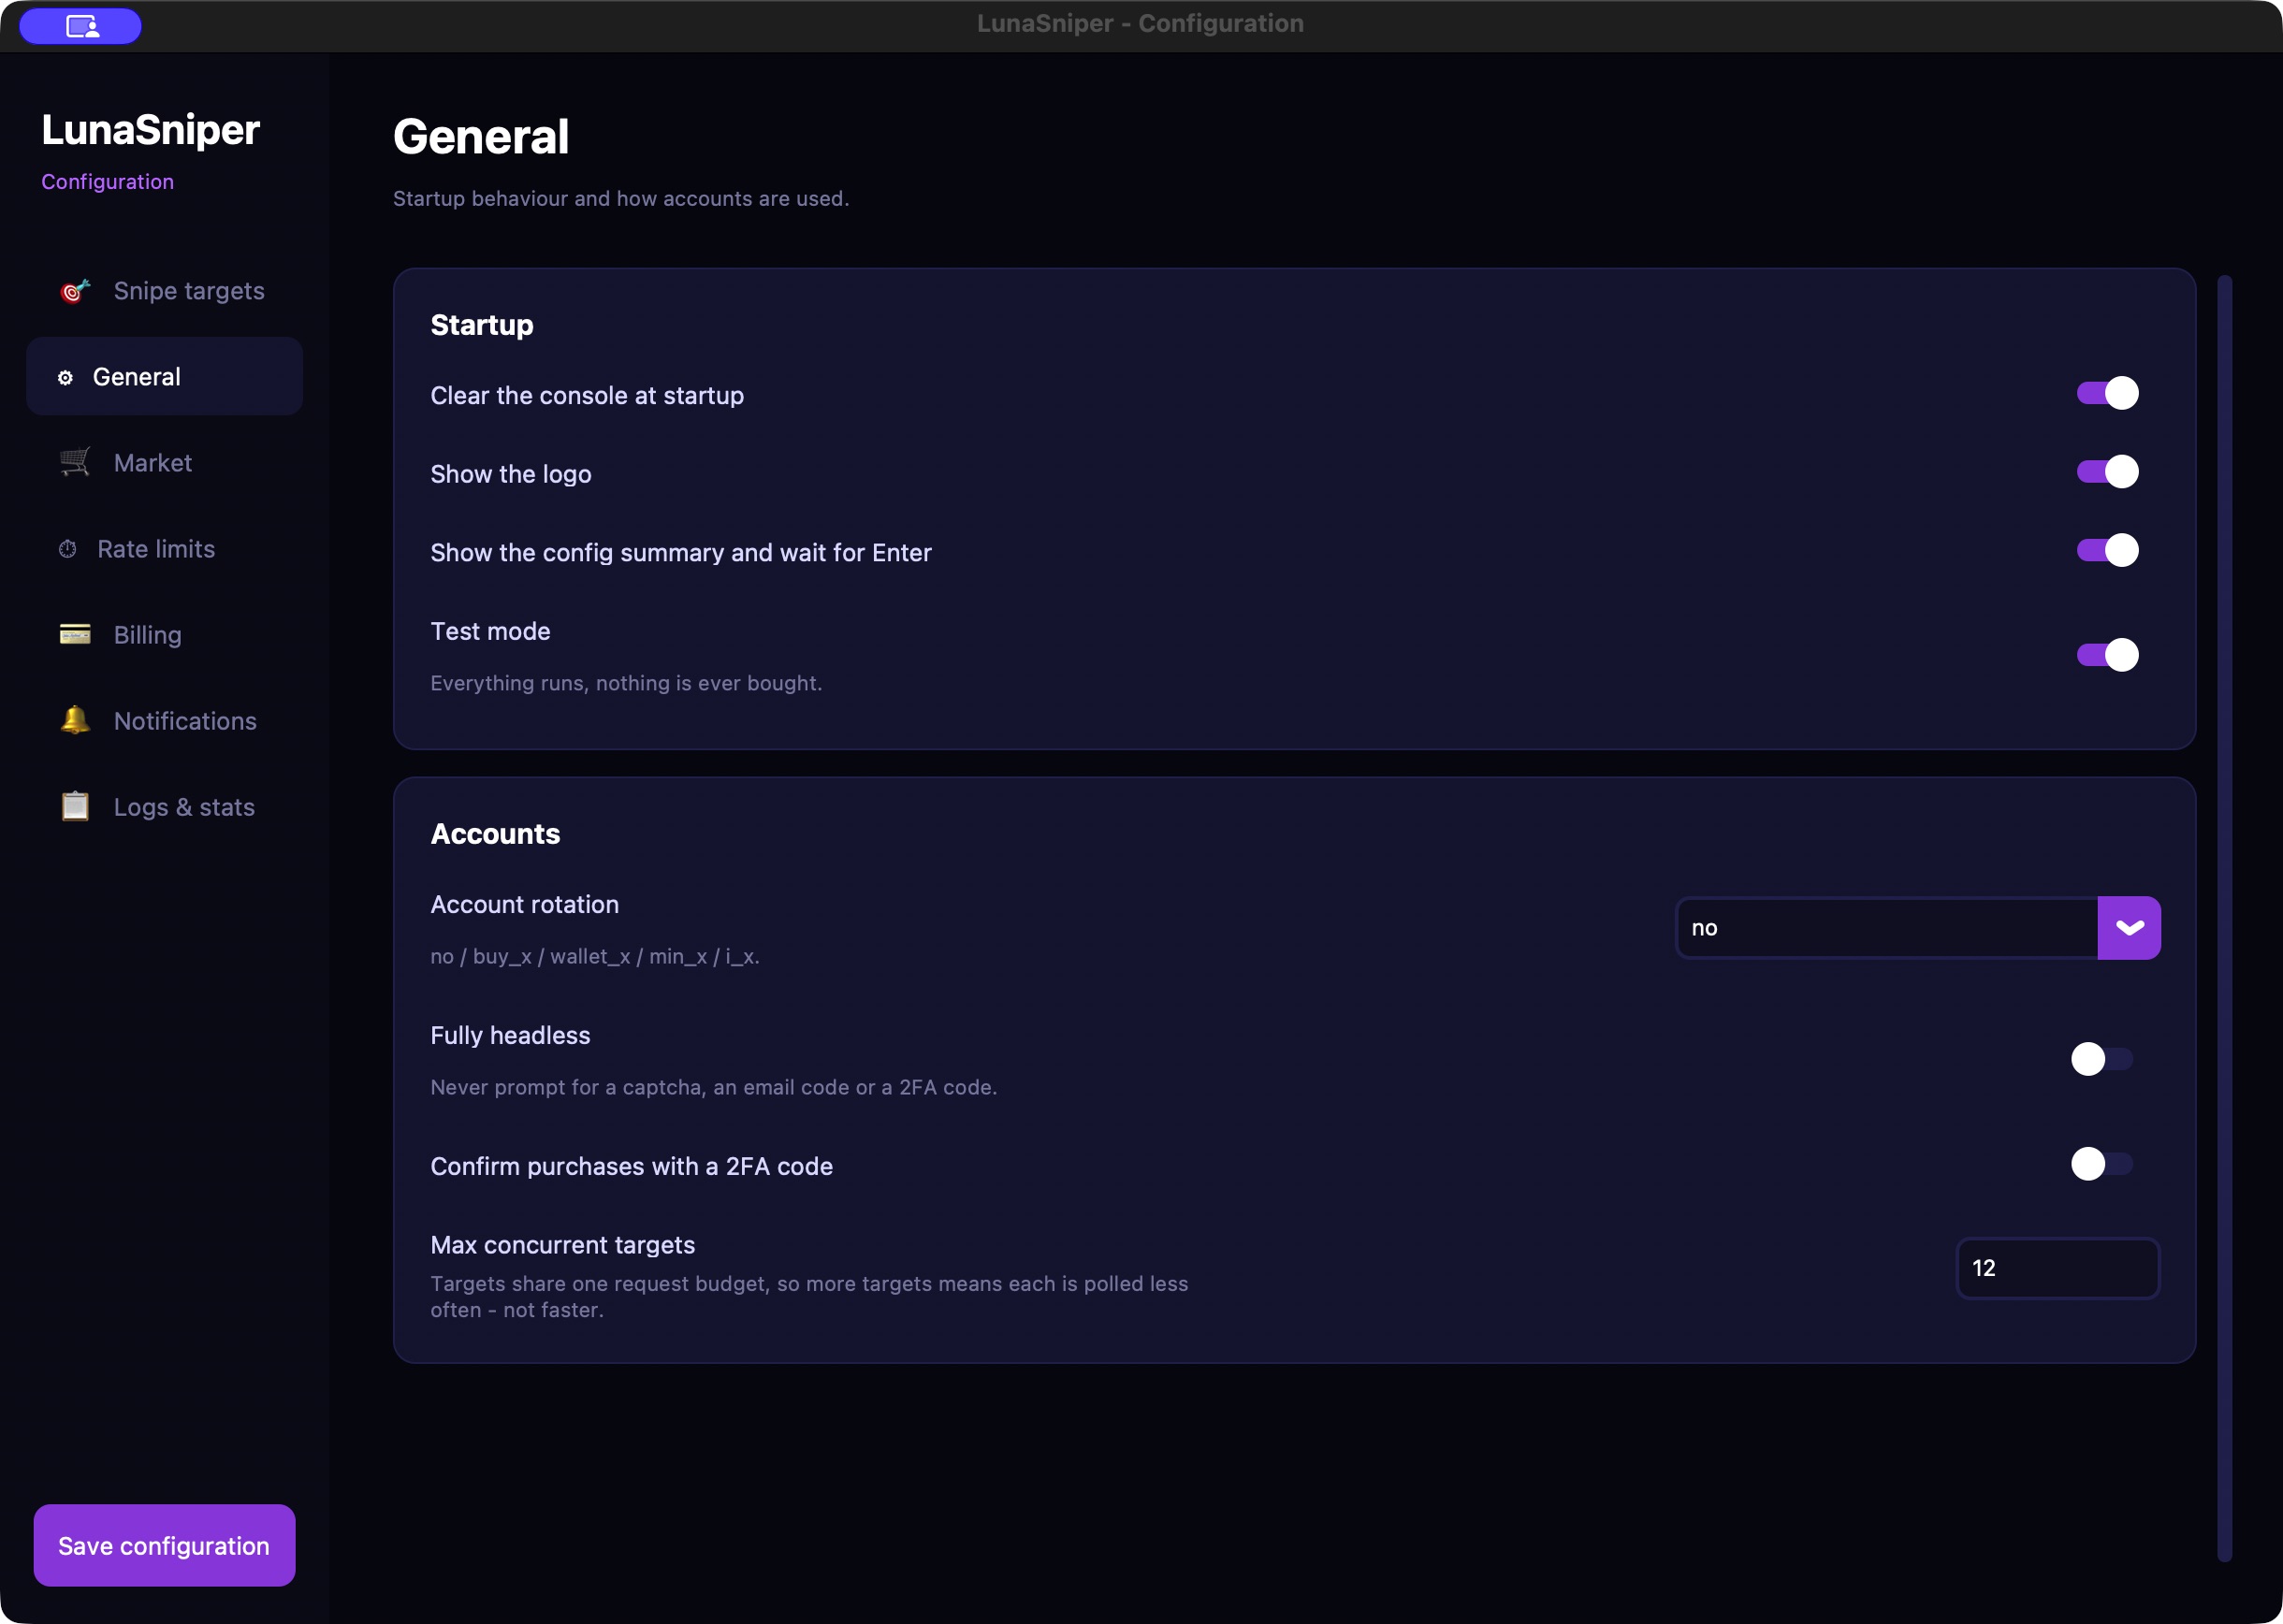The width and height of the screenshot is (2283, 1624).
Task: Click the 'Test mode' label
Action: pos(490,631)
